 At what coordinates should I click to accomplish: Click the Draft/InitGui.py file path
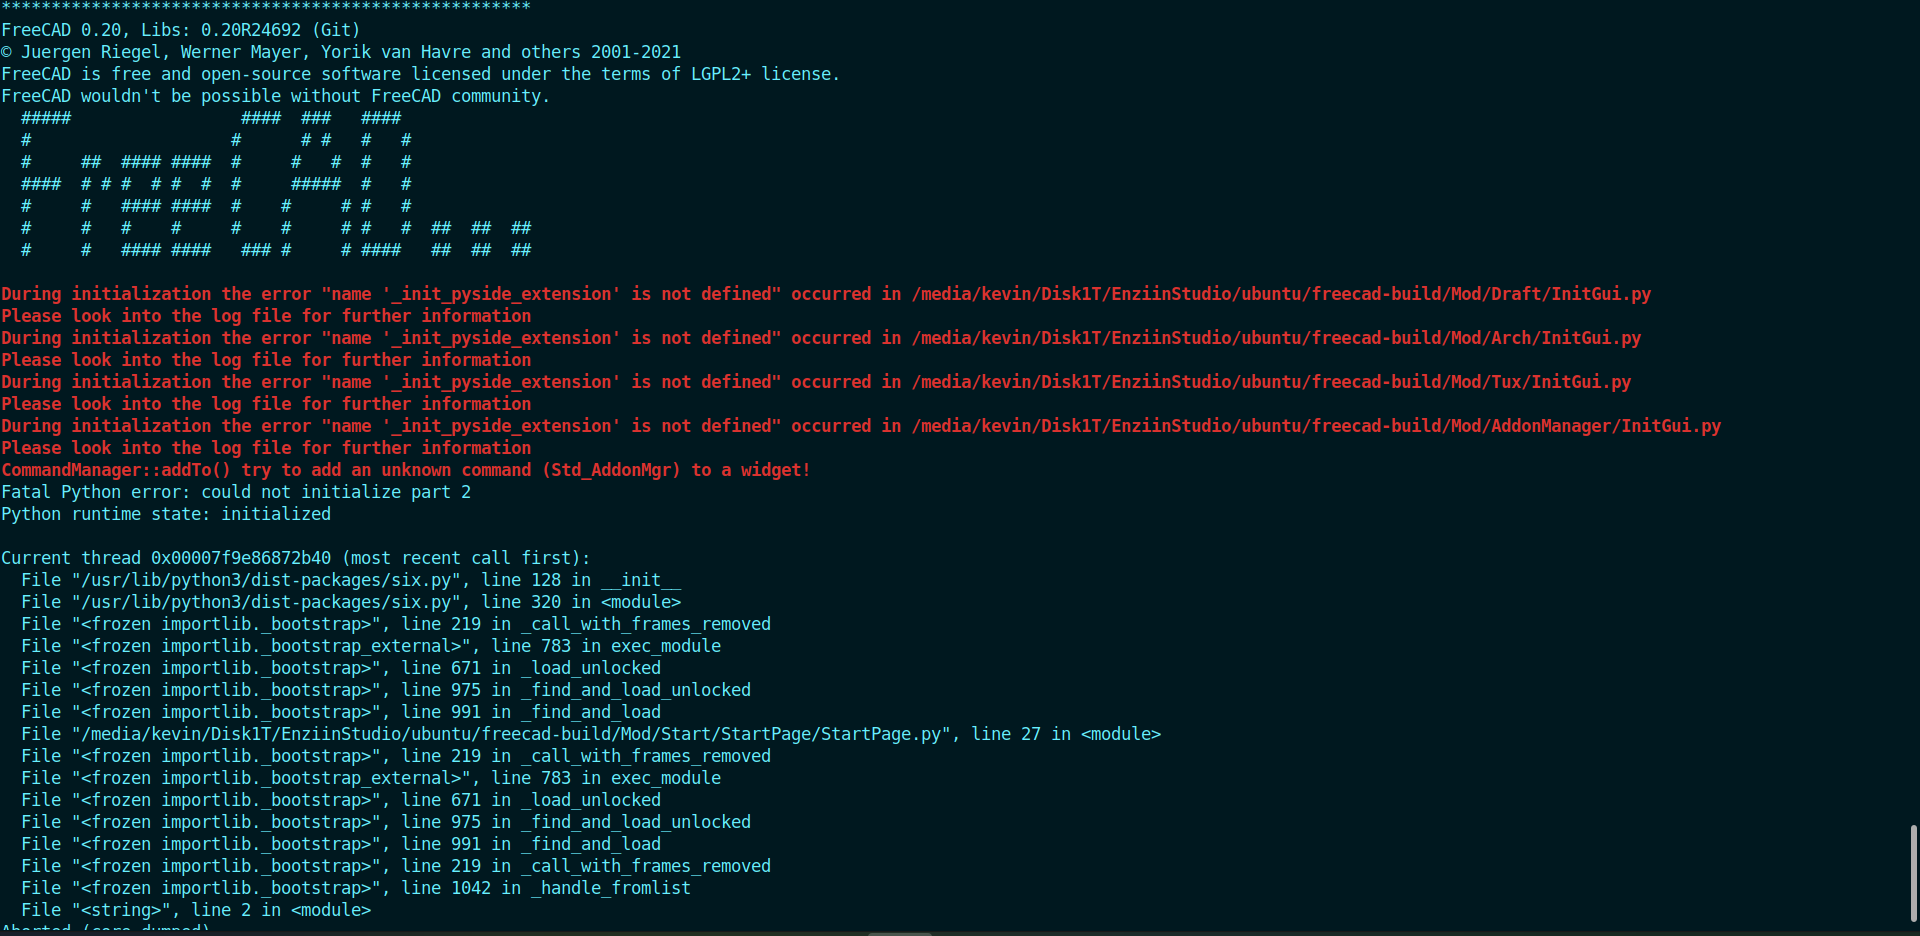(x=1280, y=294)
